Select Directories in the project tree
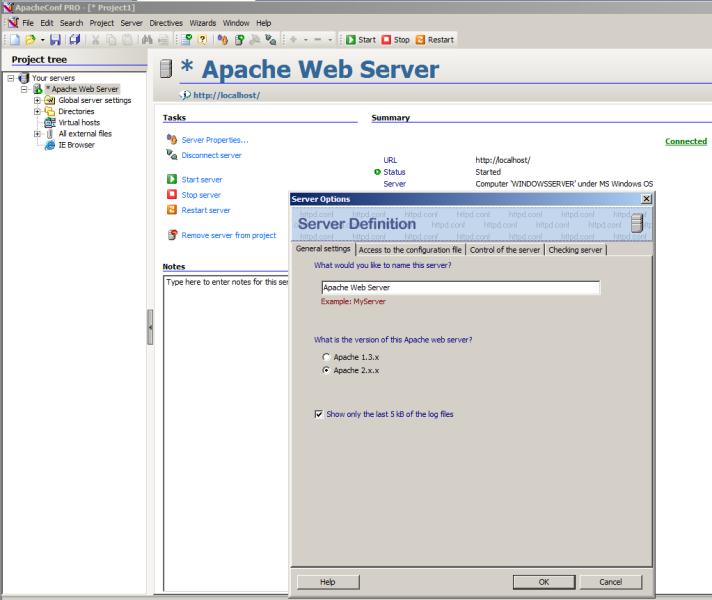 pos(76,111)
